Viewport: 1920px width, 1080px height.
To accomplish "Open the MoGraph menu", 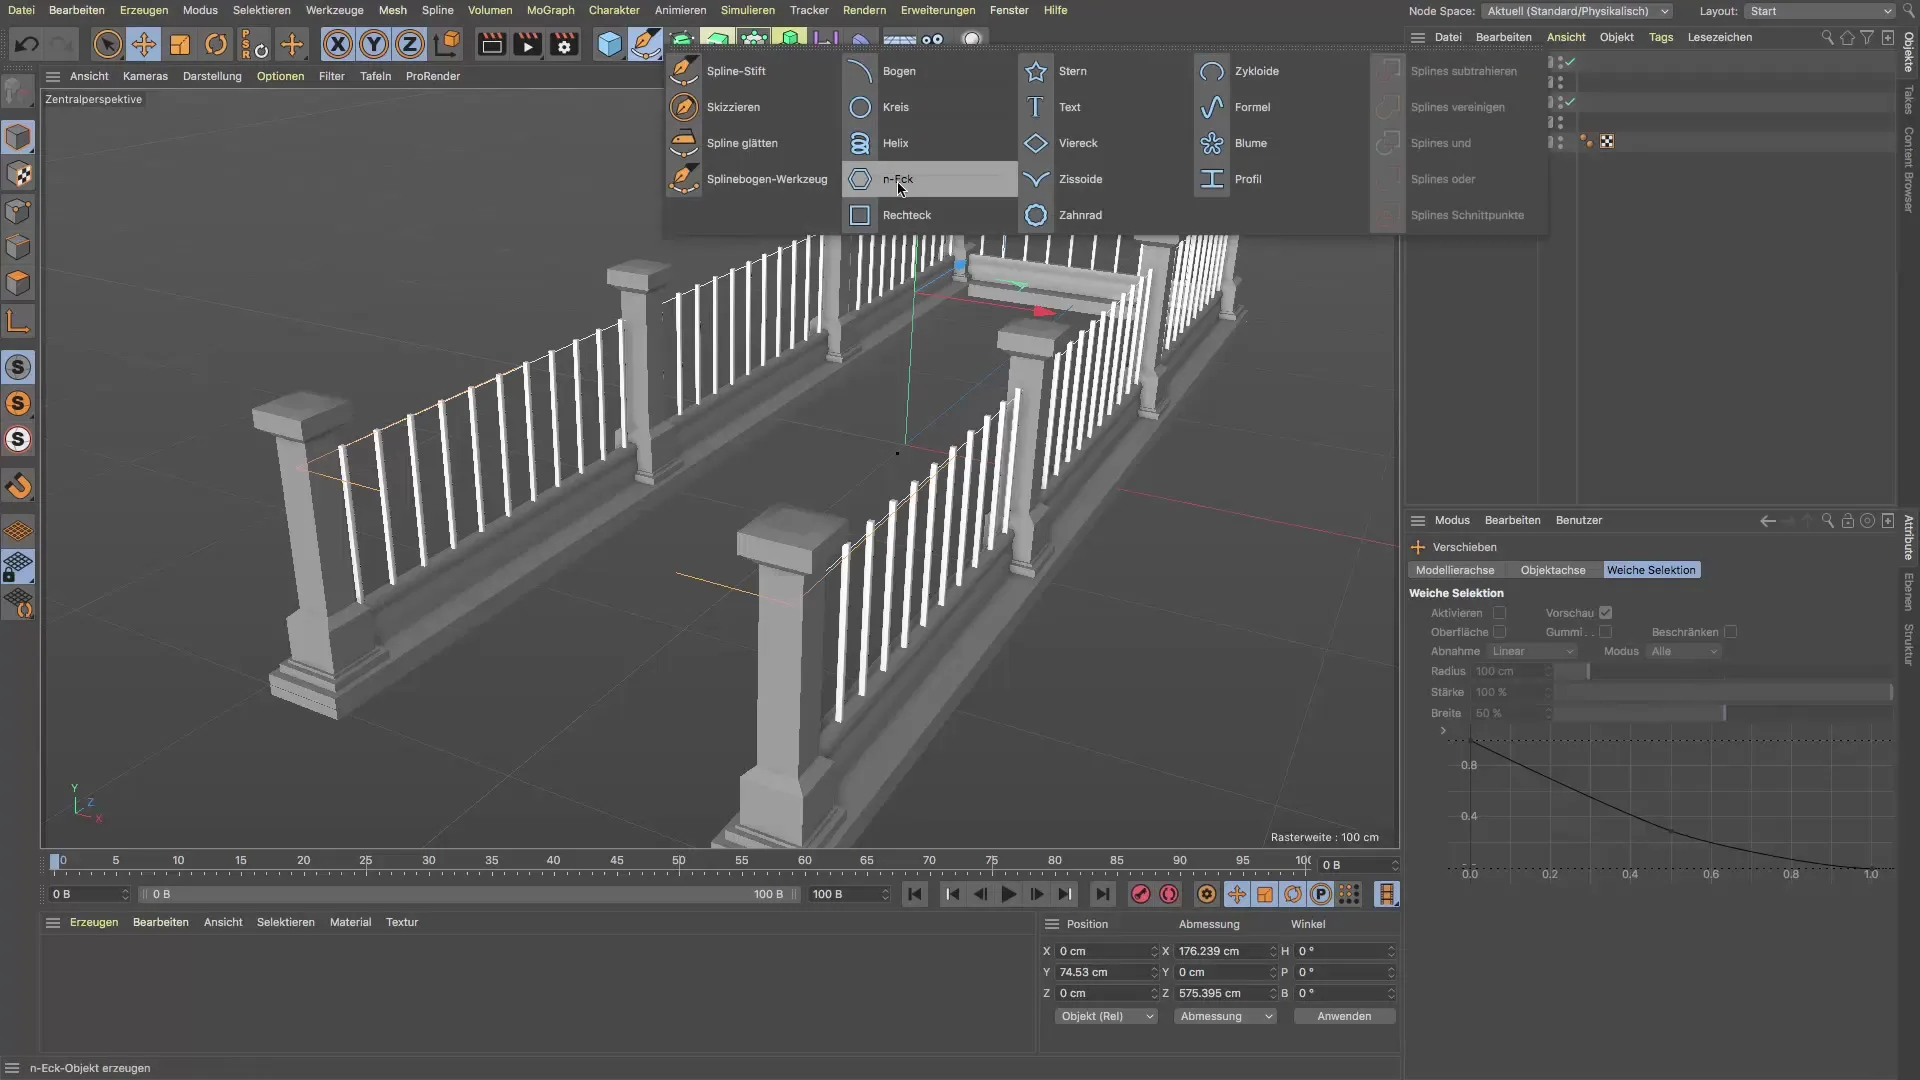I will click(x=551, y=10).
